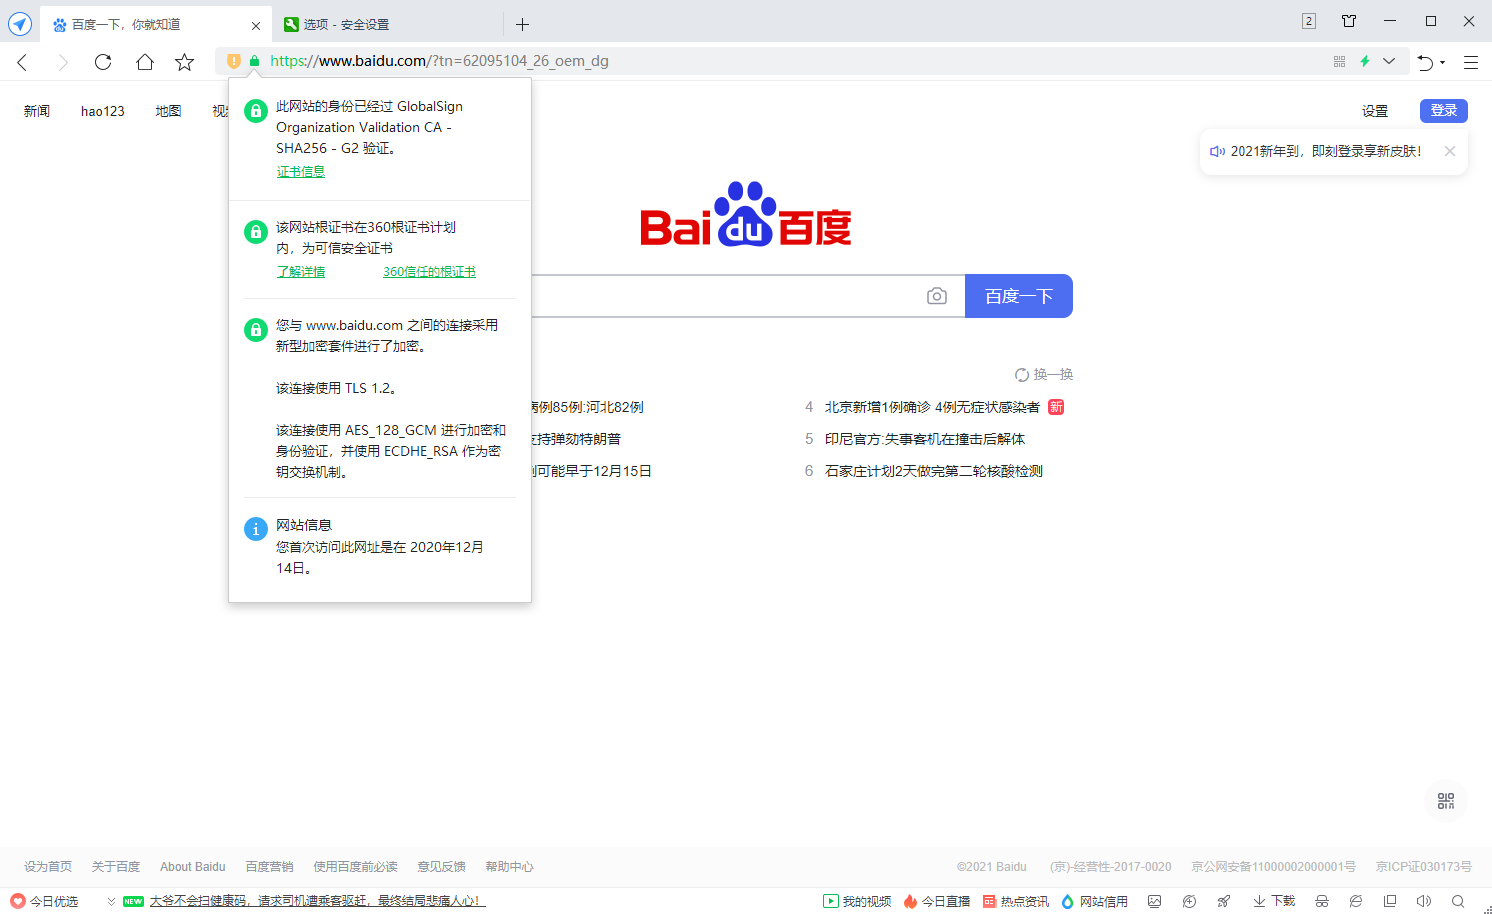Bookmark page with the star icon

185,62
